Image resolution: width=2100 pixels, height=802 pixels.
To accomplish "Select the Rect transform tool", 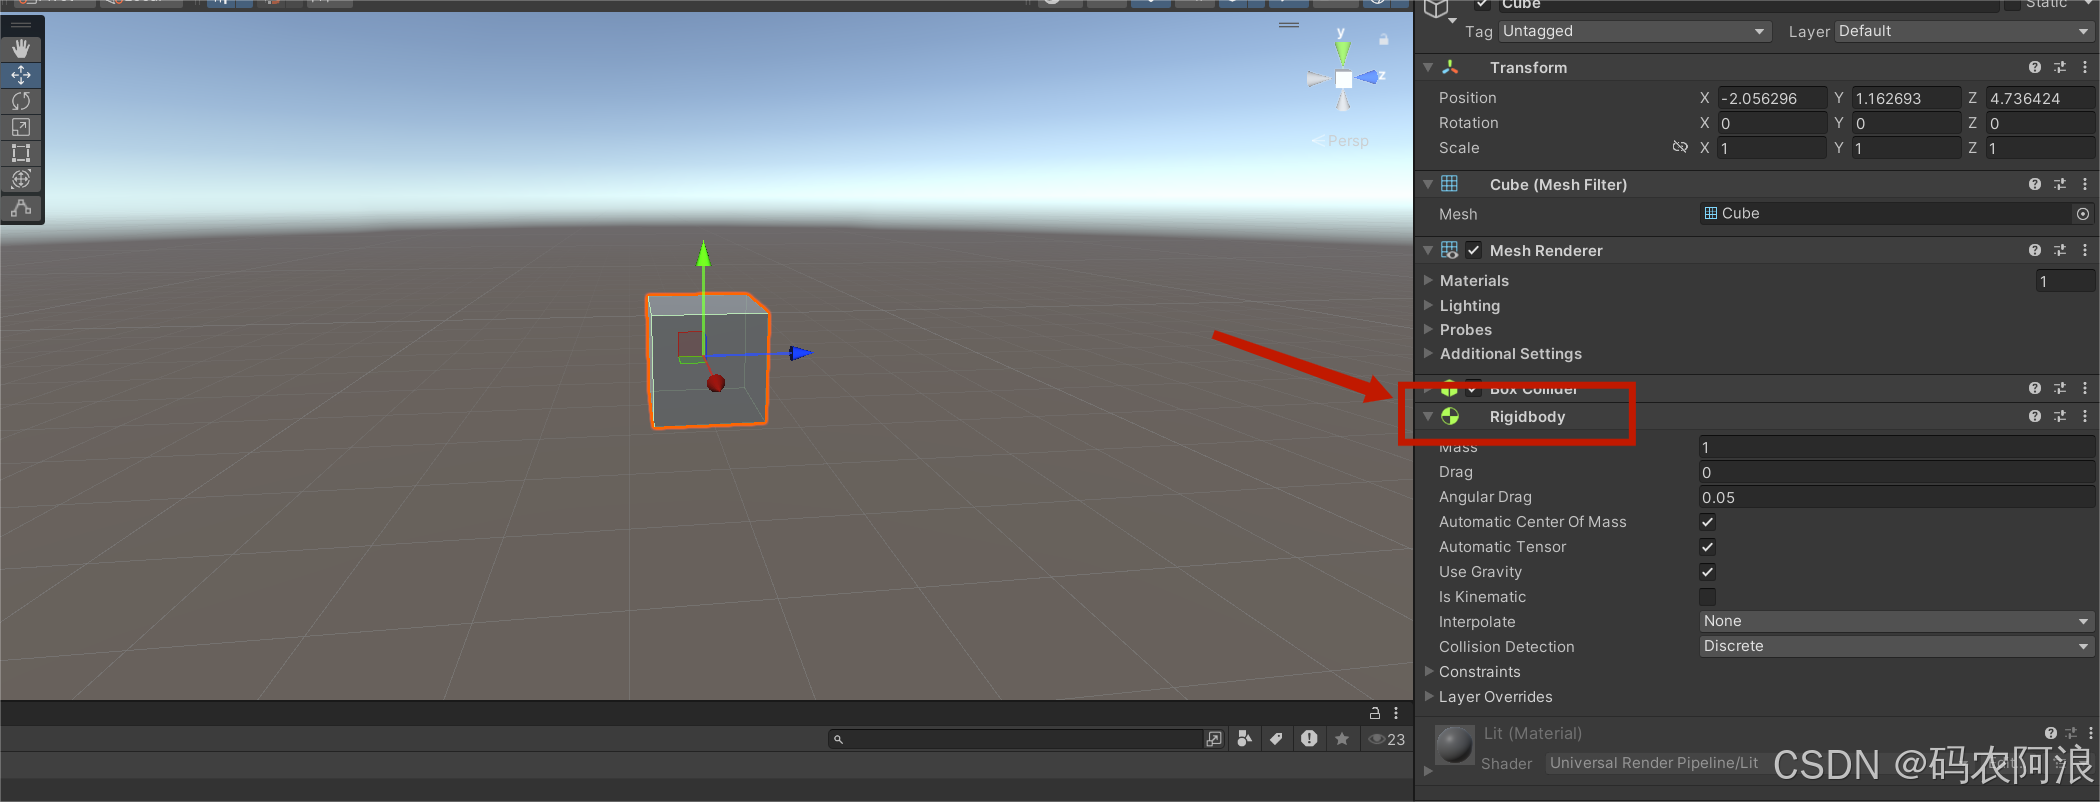I will tap(21, 153).
